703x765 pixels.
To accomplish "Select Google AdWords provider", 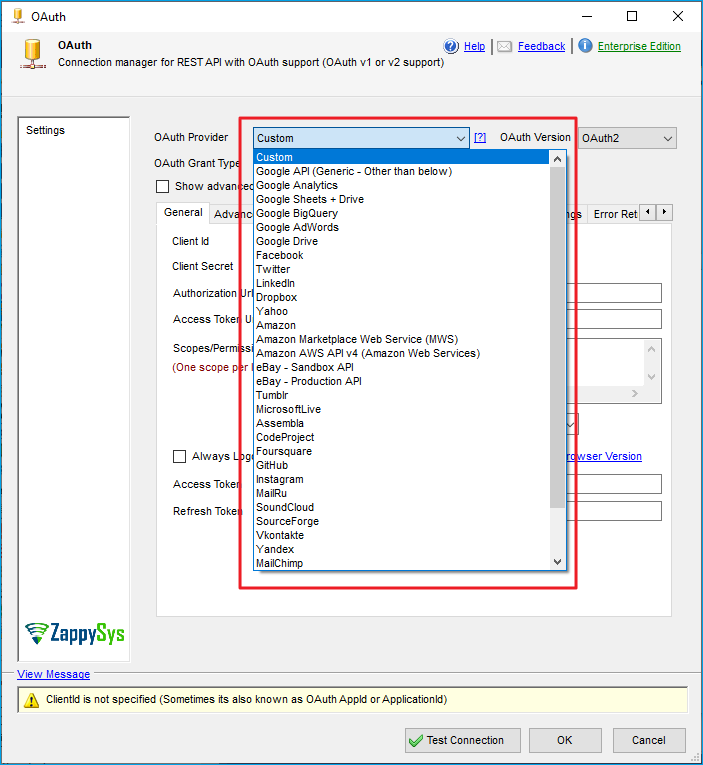I will pos(402,227).
